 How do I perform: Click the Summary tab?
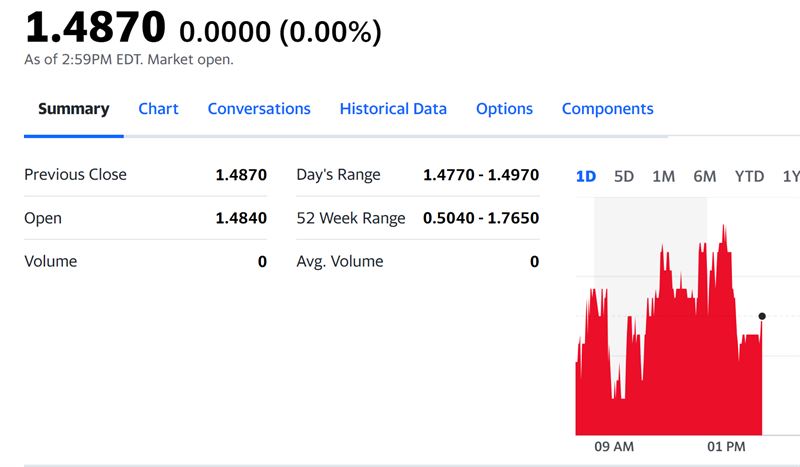coord(73,109)
